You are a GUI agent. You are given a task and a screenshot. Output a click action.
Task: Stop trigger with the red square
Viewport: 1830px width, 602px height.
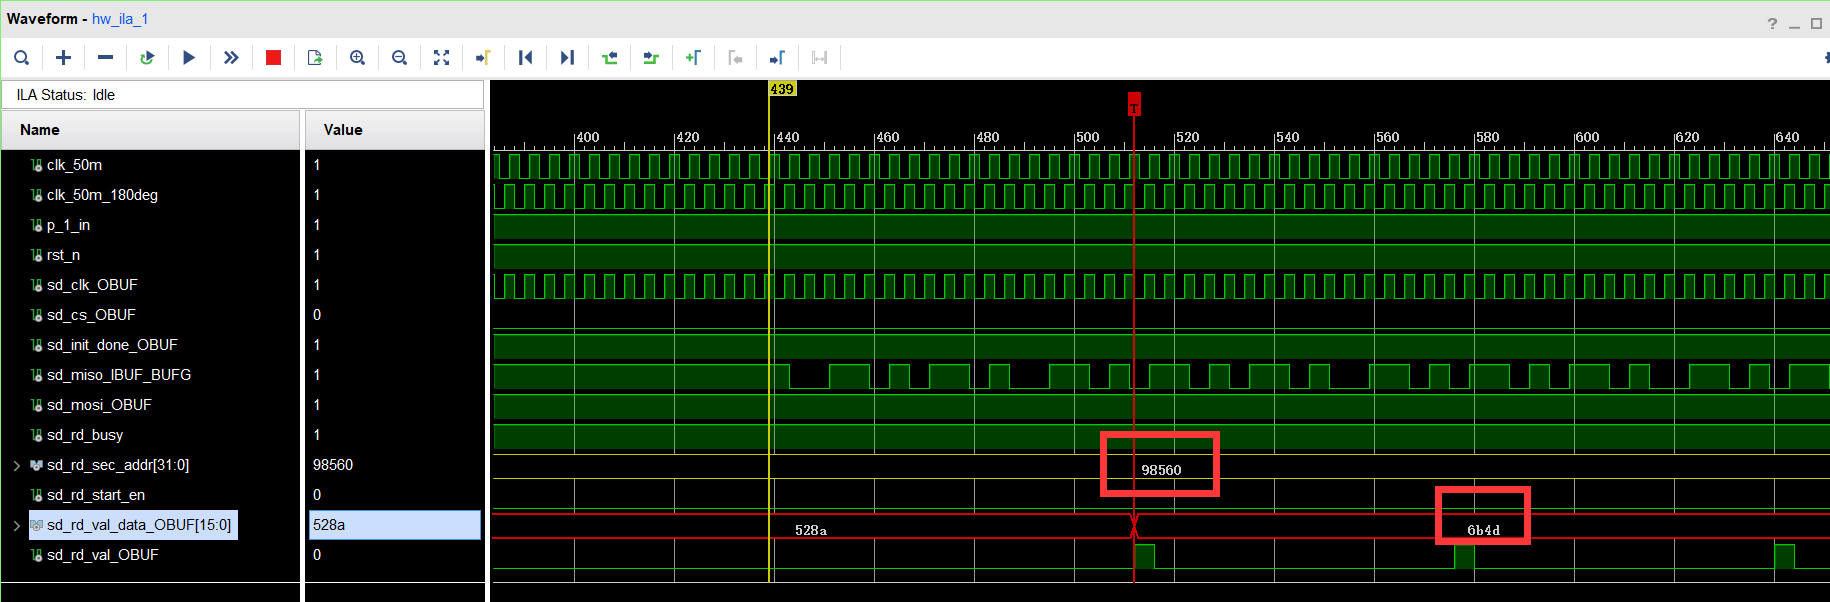(x=273, y=58)
